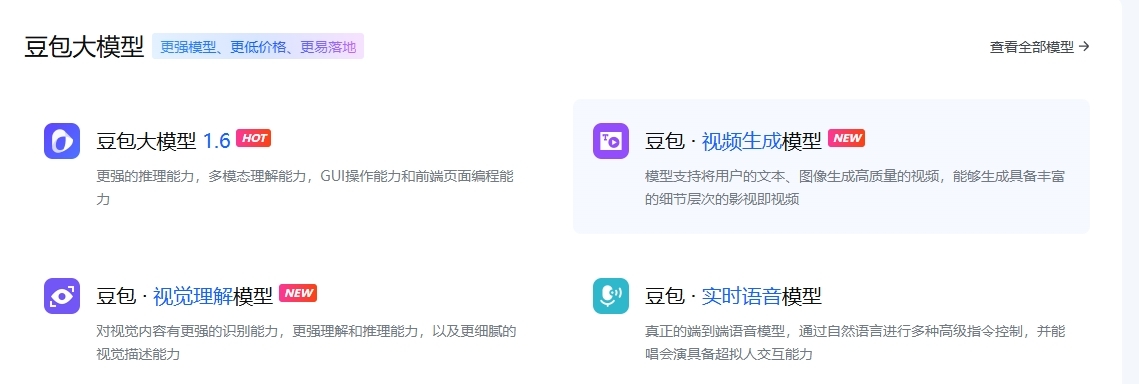Click the 更强模型、更低价格、更易落地 tag
The width and height of the screenshot is (1139, 384).
click(258, 47)
